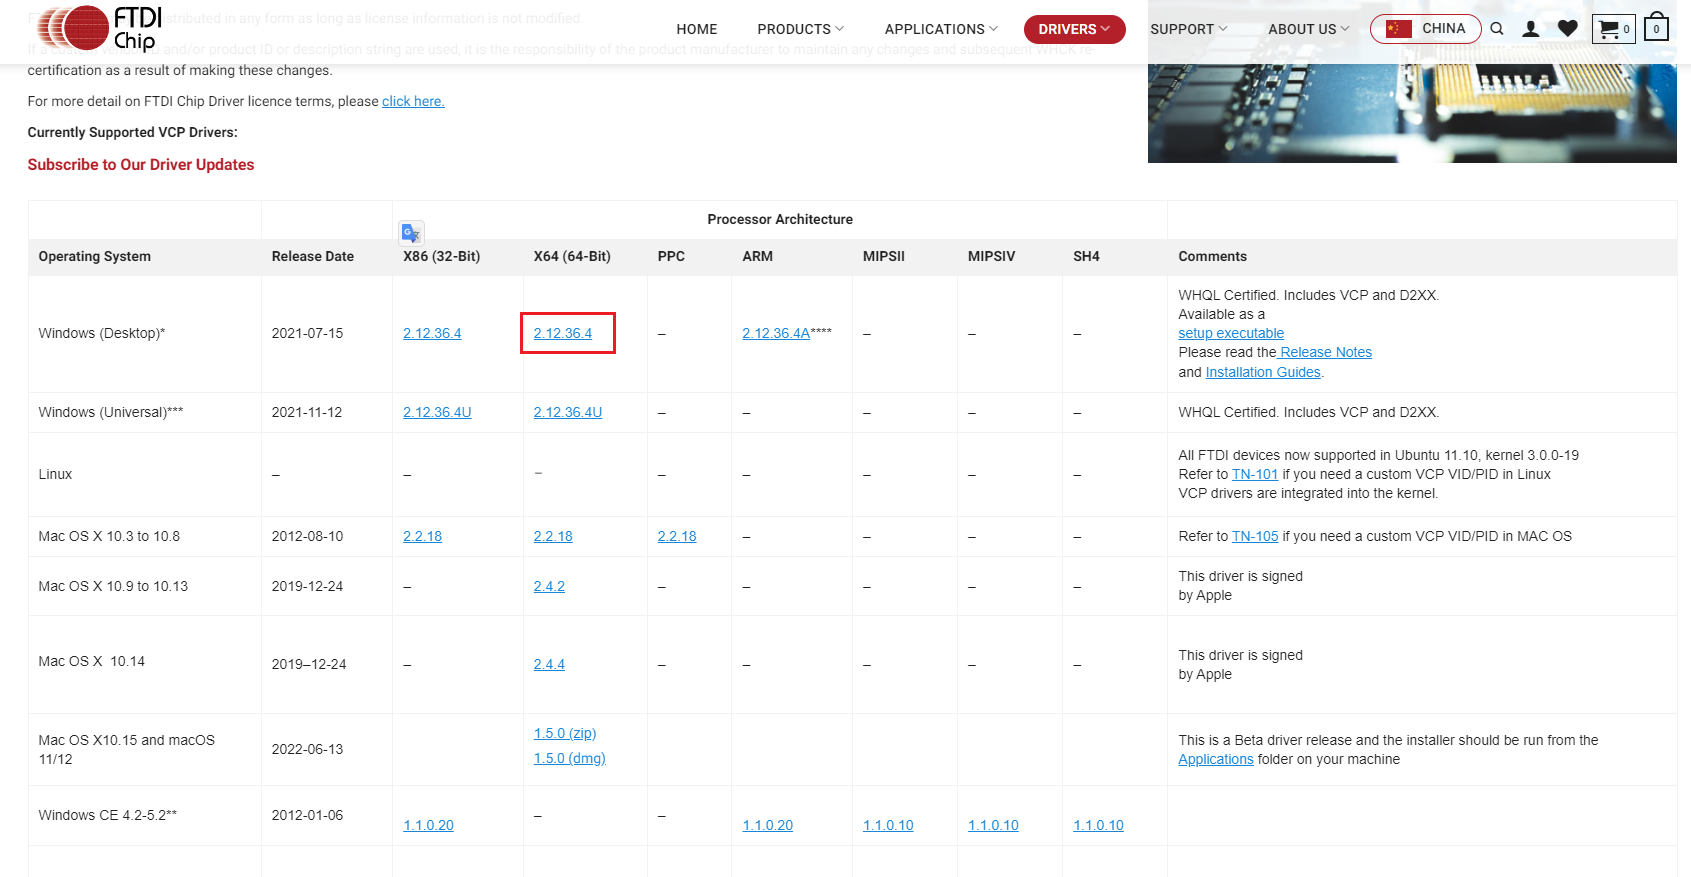Viewport: 1691px width, 877px height.
Task: Download Mac driver version 2.4.4
Action: pyautogui.click(x=549, y=664)
